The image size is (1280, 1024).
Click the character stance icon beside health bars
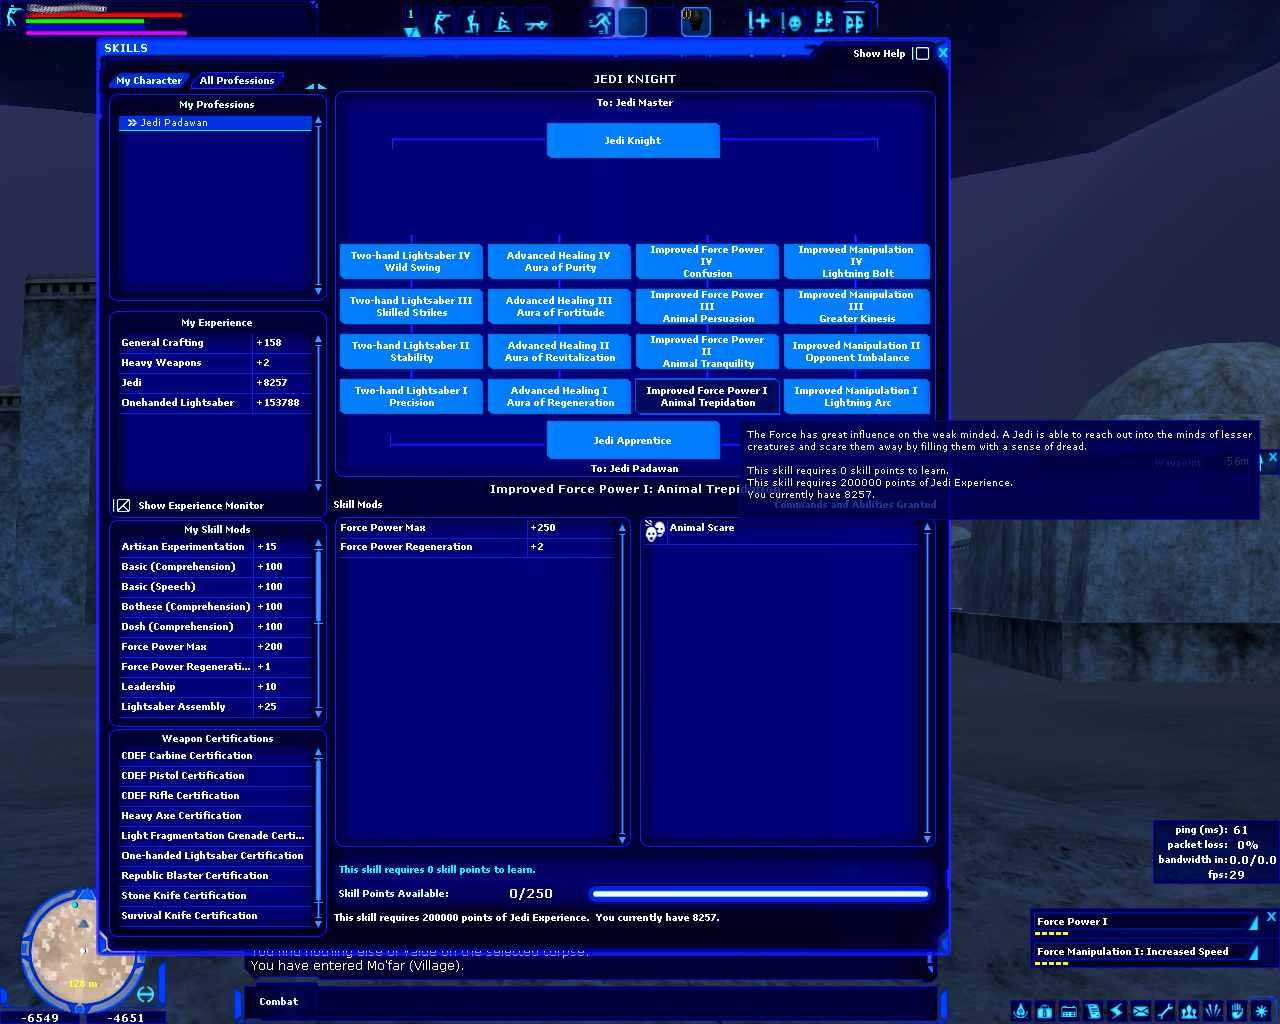point(13,16)
